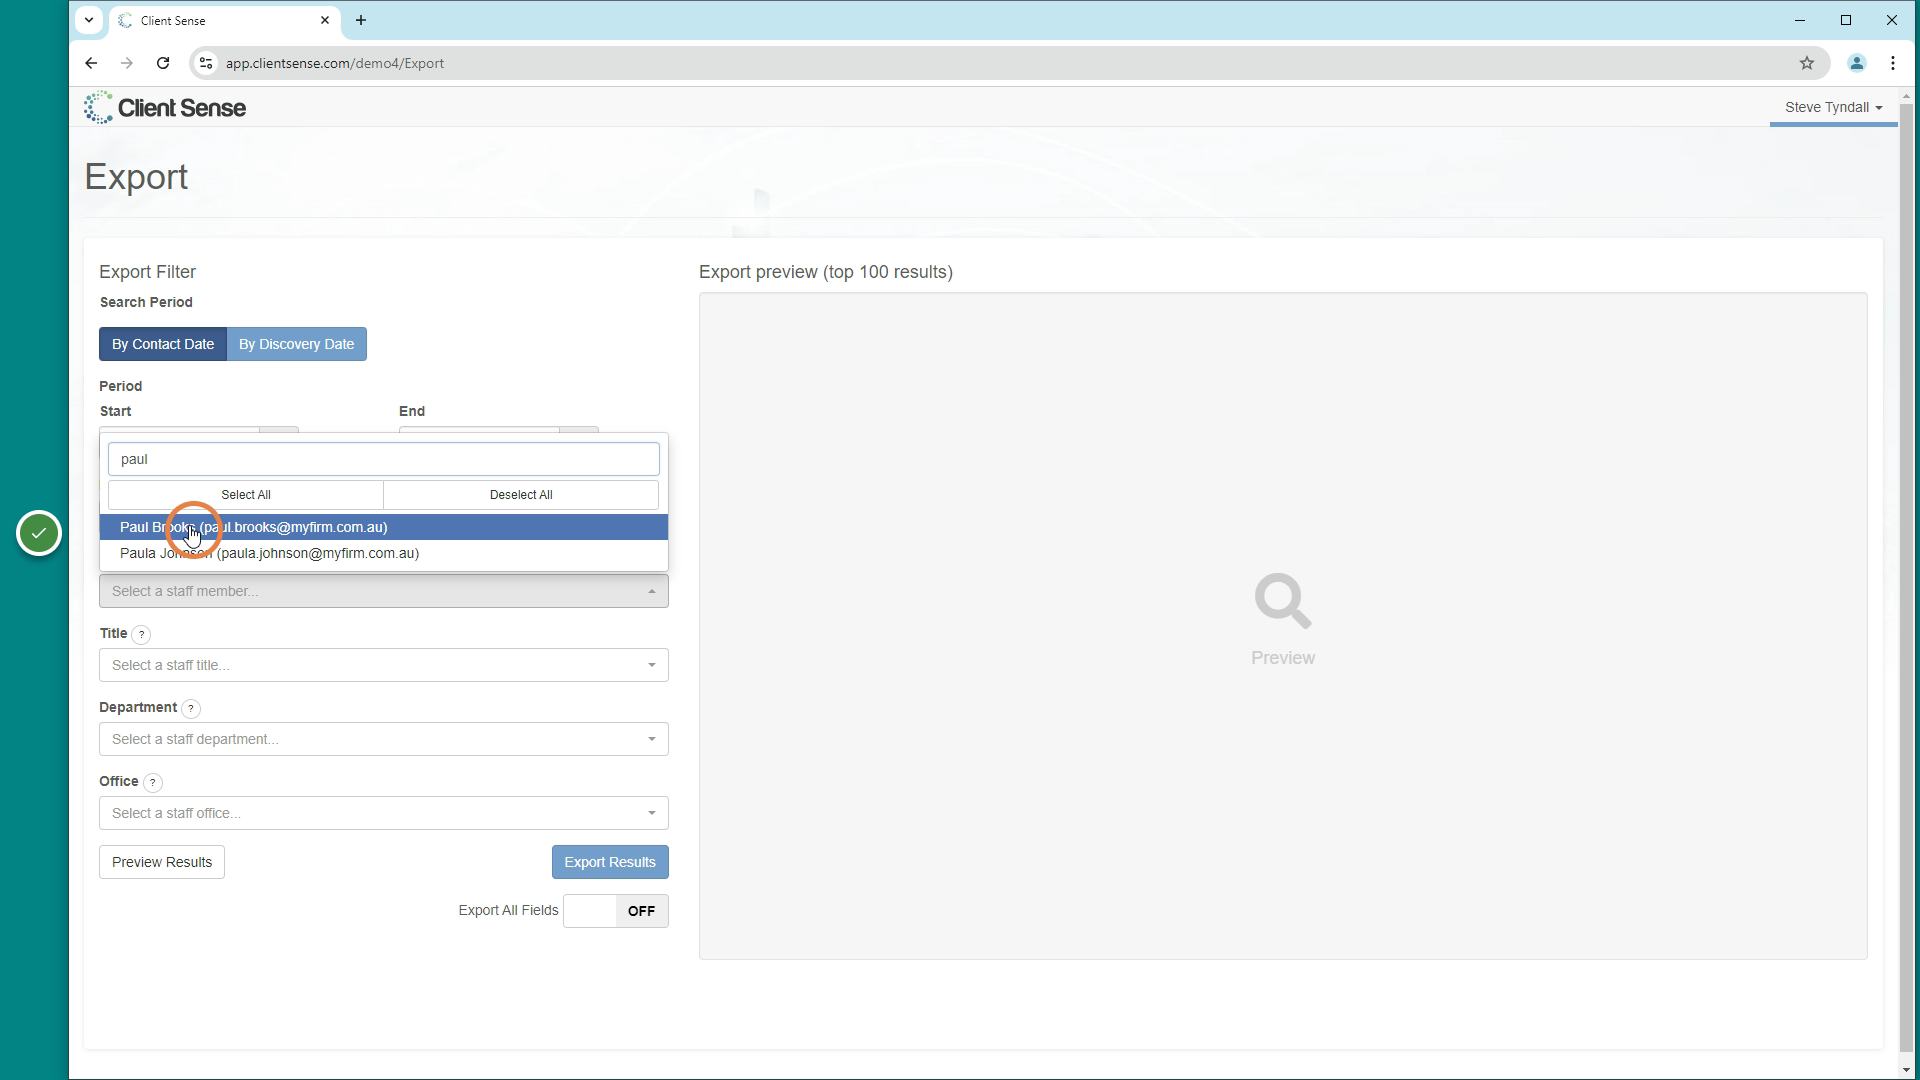The width and height of the screenshot is (1920, 1080).
Task: Toggle Export All Fields switch
Action: (616, 911)
